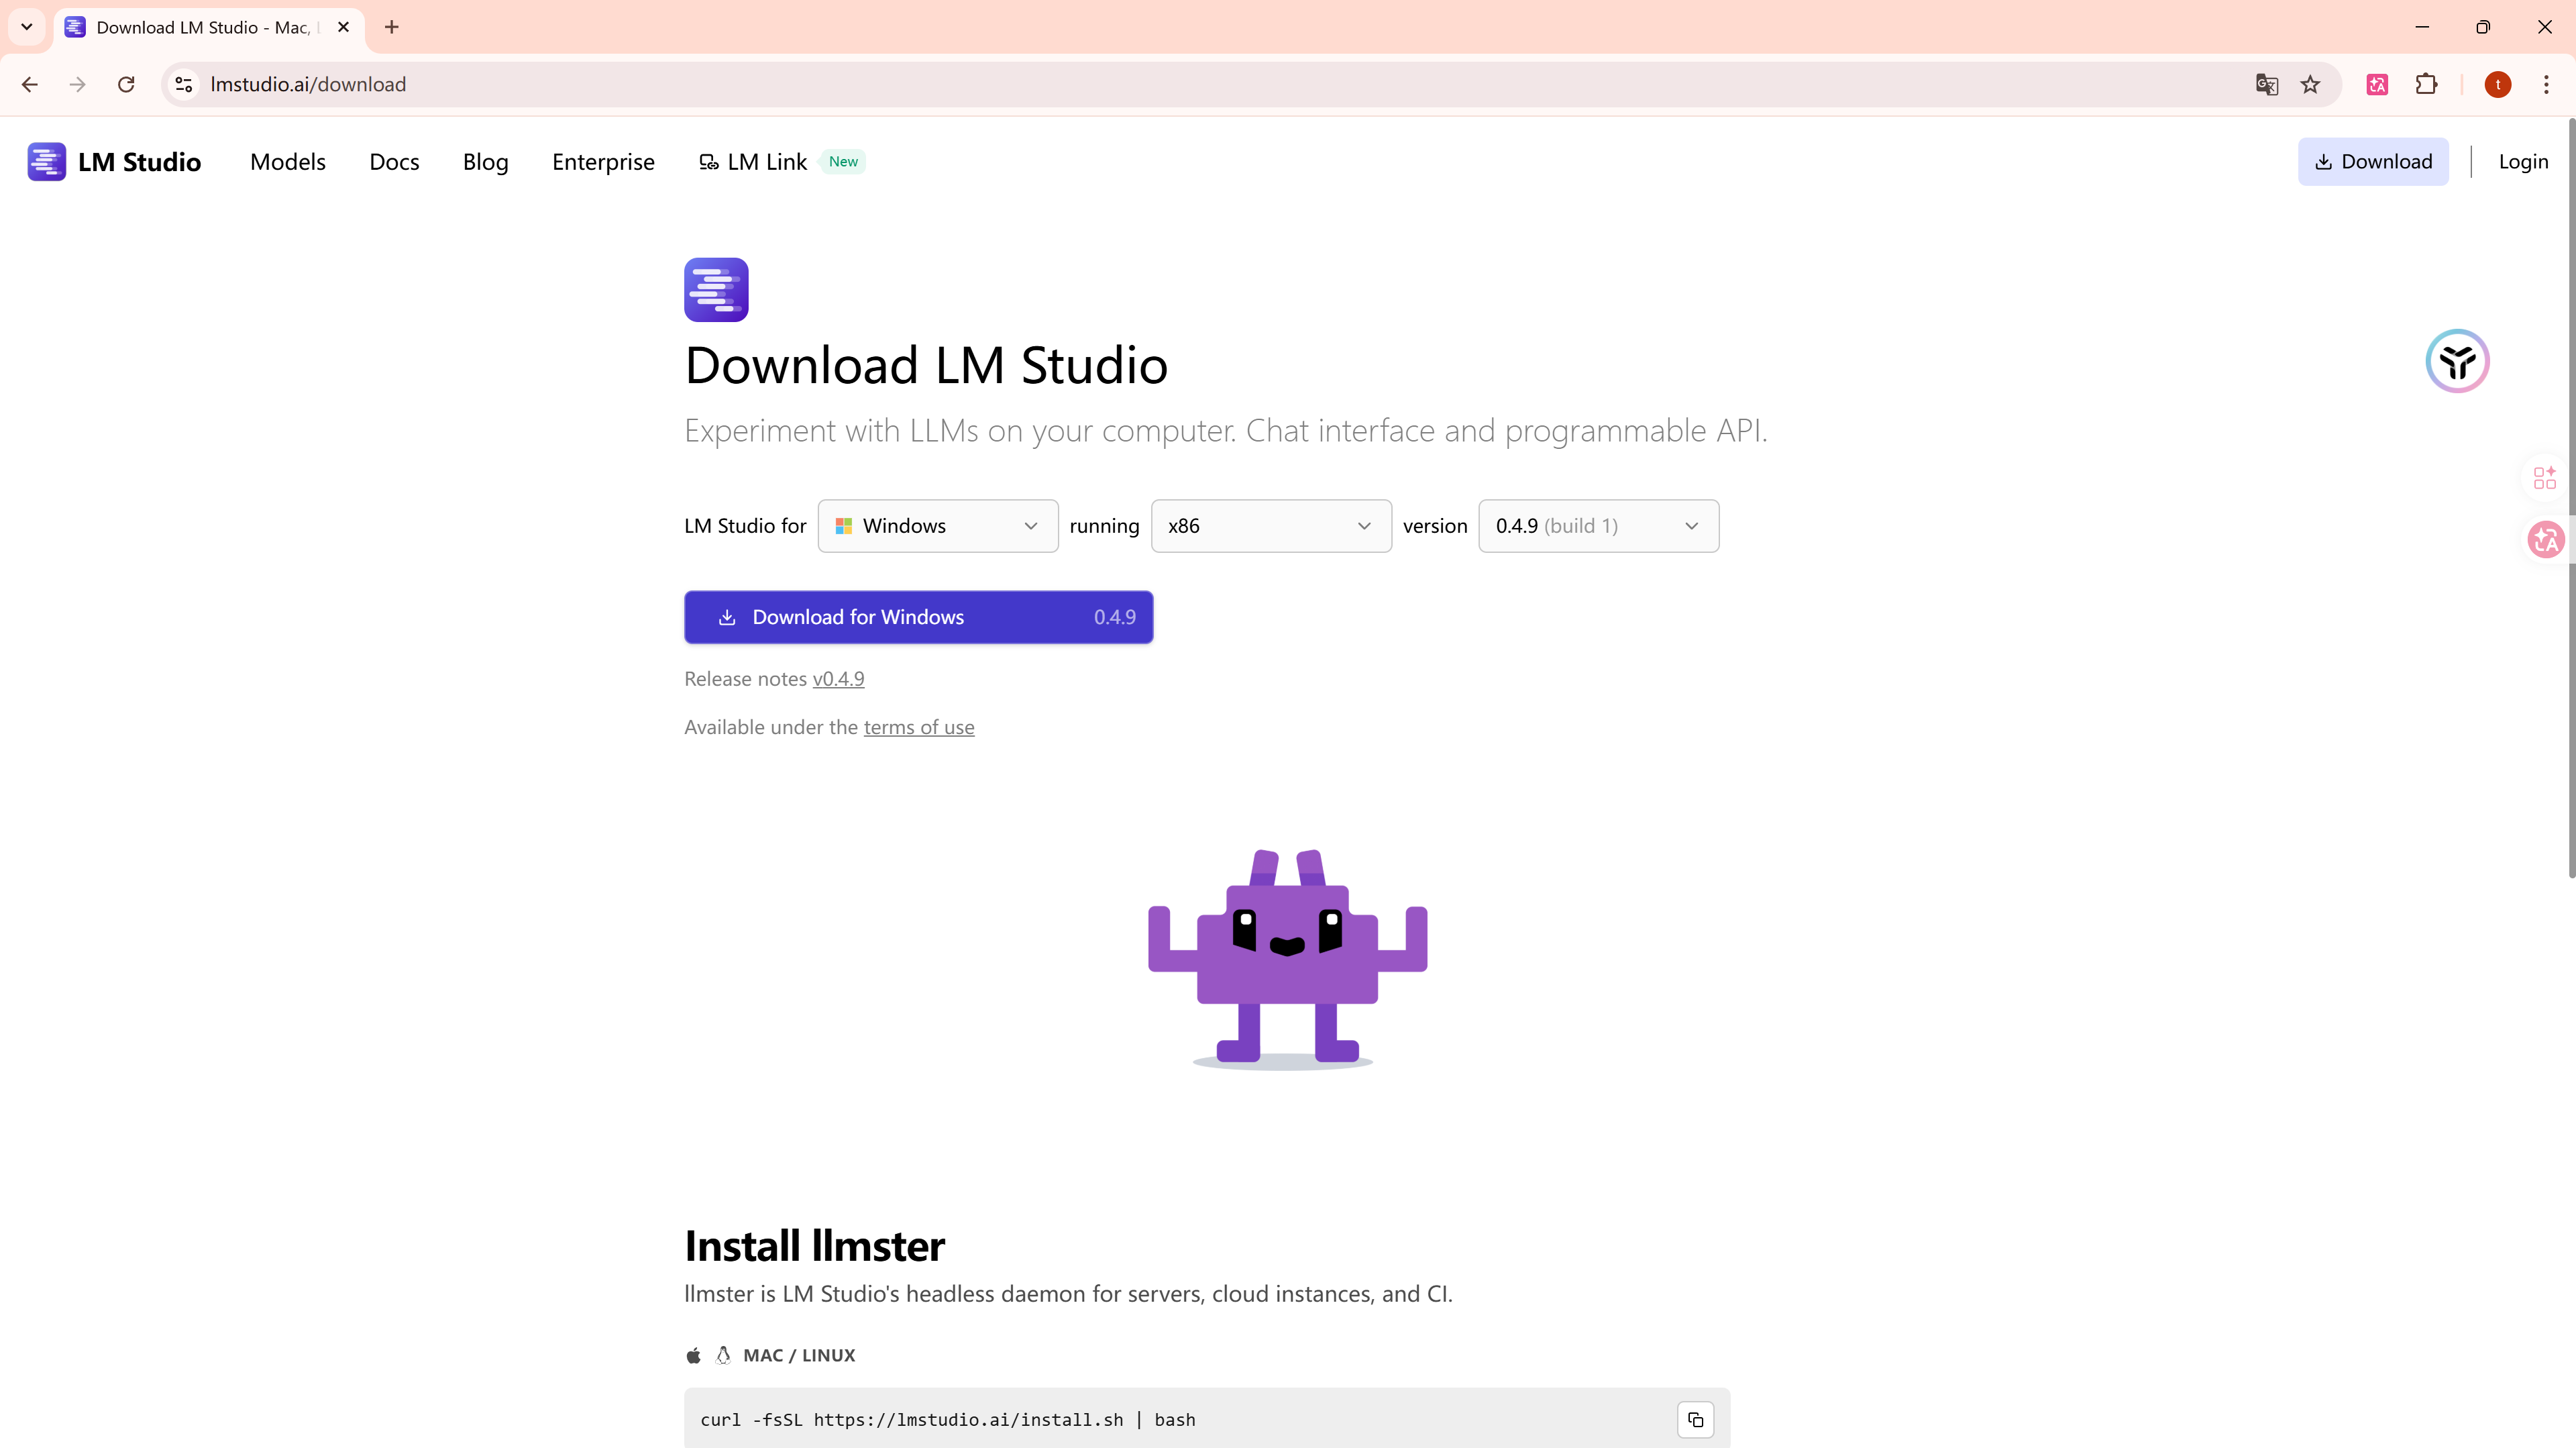The width and height of the screenshot is (2576, 1448).
Task: Open the Models menu item
Action: pos(288,162)
